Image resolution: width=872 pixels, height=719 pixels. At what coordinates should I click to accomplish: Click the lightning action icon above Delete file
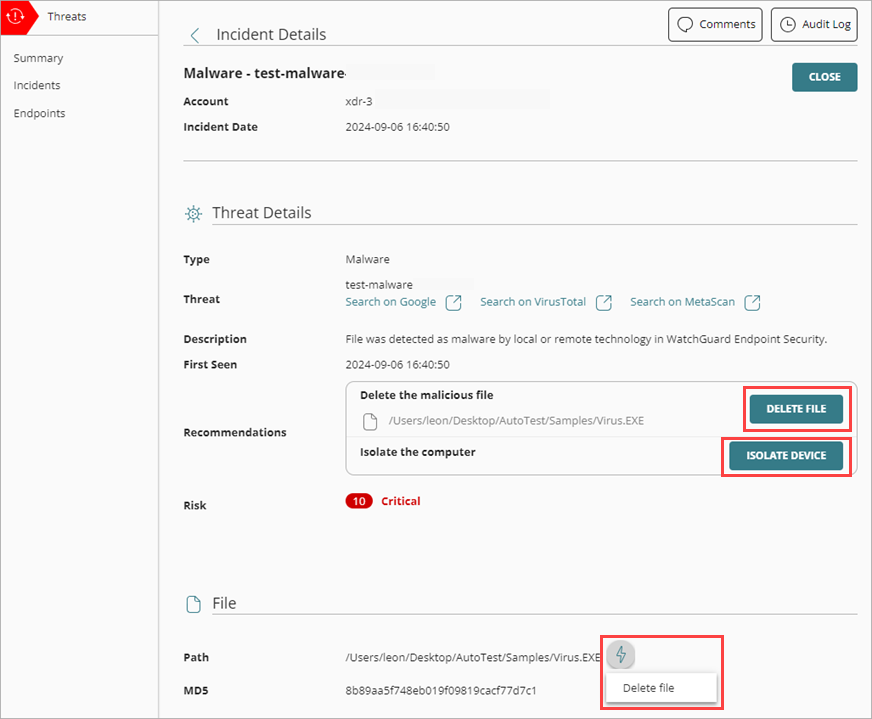click(621, 655)
